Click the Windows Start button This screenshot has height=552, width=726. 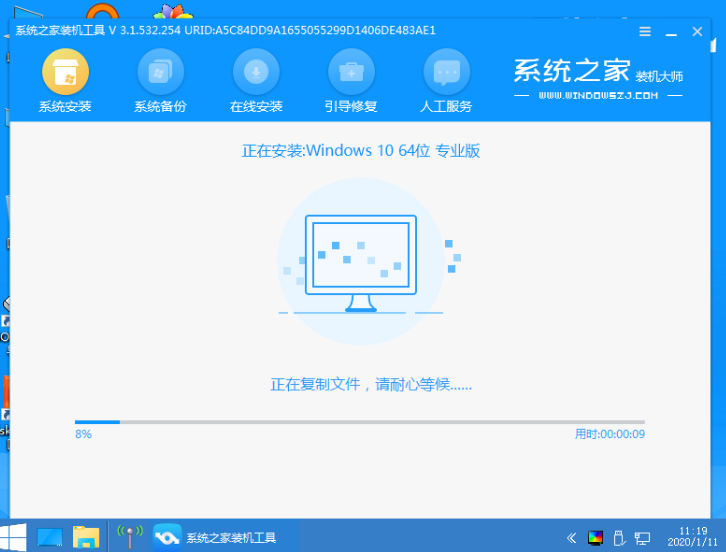click(15, 537)
